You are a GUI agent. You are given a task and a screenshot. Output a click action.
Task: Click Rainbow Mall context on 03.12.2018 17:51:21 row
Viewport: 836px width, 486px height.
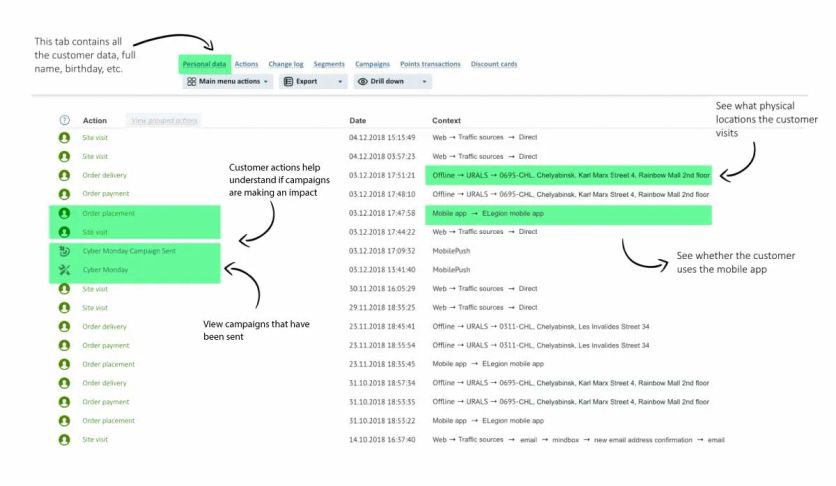(x=570, y=175)
